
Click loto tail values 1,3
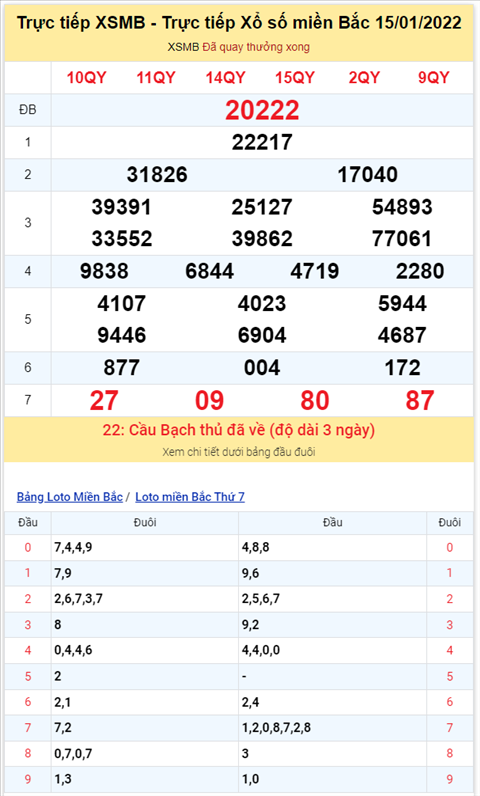(x=63, y=779)
